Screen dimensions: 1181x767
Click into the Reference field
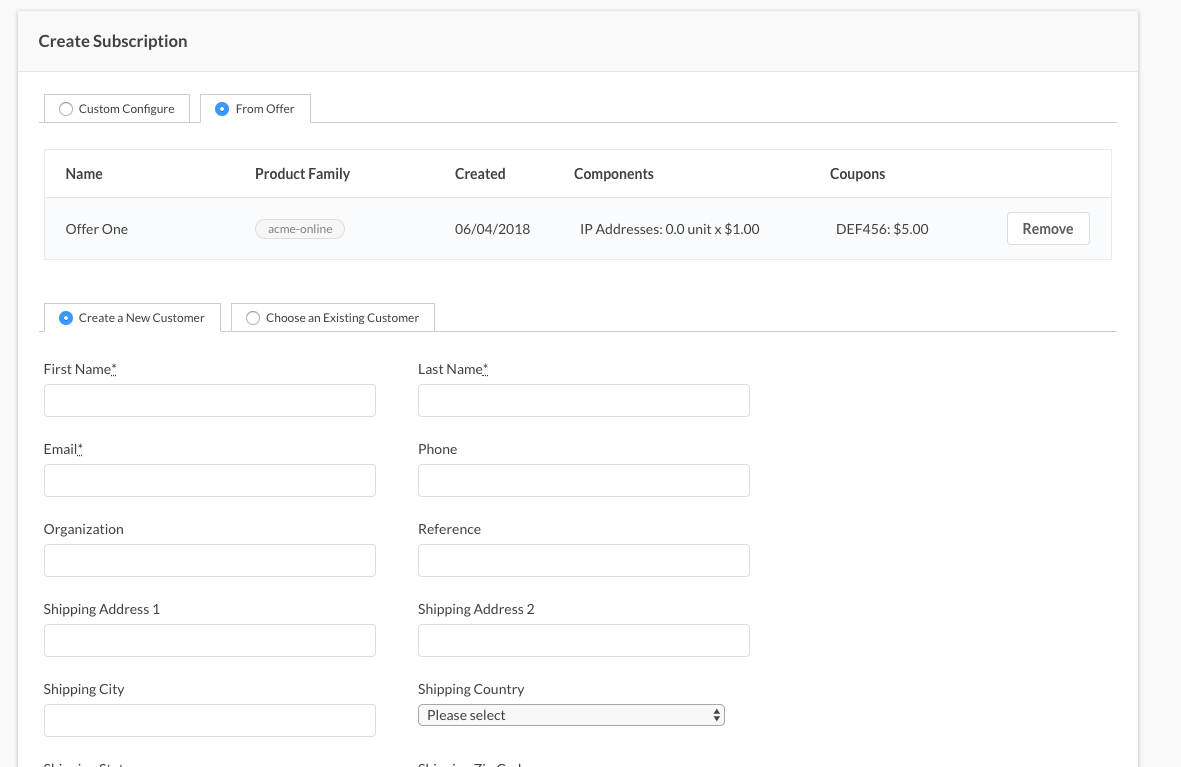click(583, 561)
